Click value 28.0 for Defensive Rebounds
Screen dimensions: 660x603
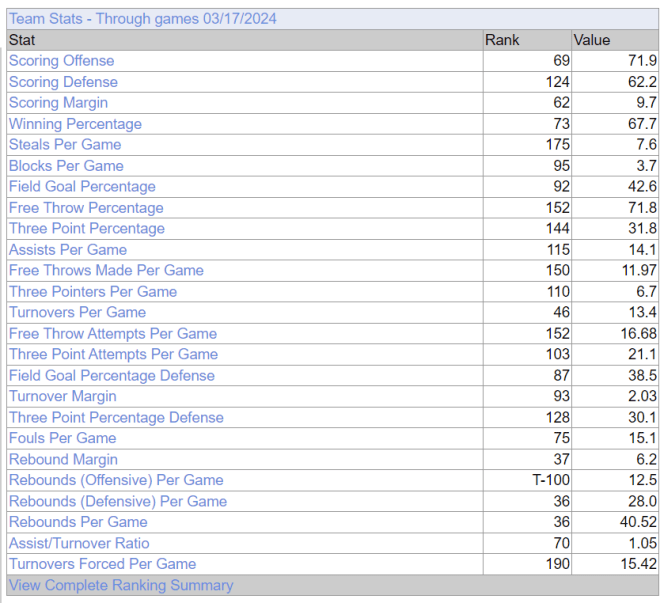(x=642, y=501)
